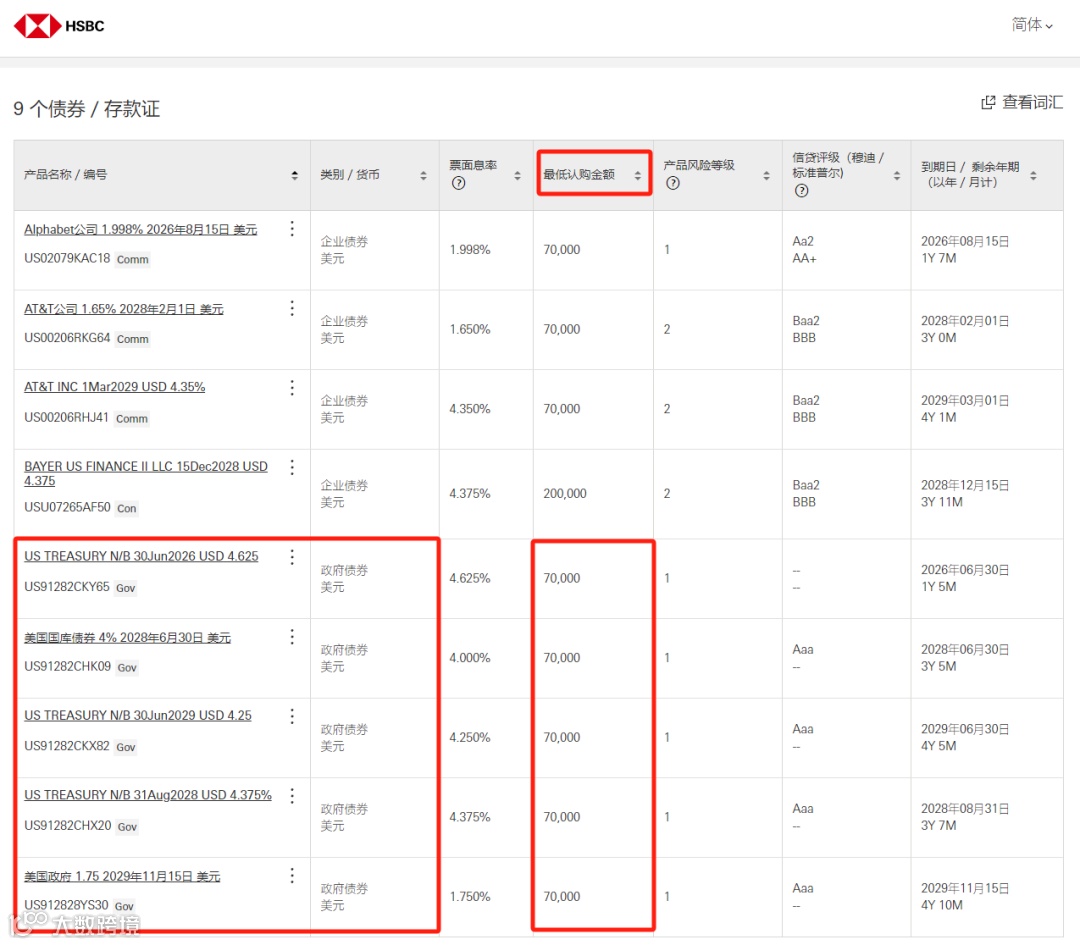Open 美国国库债券 4% 2028年6月30日 link
The height and width of the screenshot is (945, 1080).
[x=127, y=638]
